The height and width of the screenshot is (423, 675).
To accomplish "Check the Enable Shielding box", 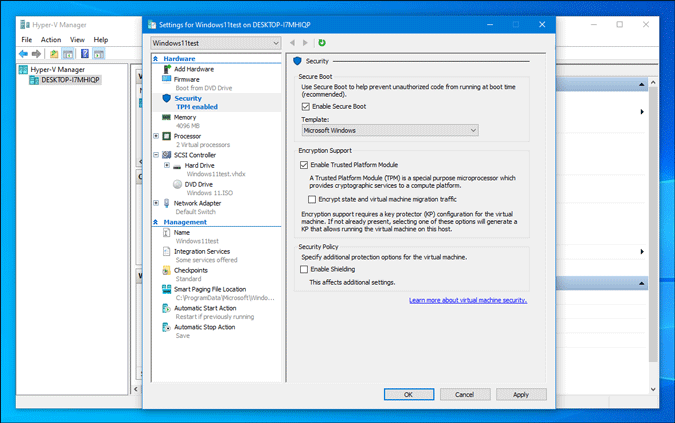I will tap(304, 269).
